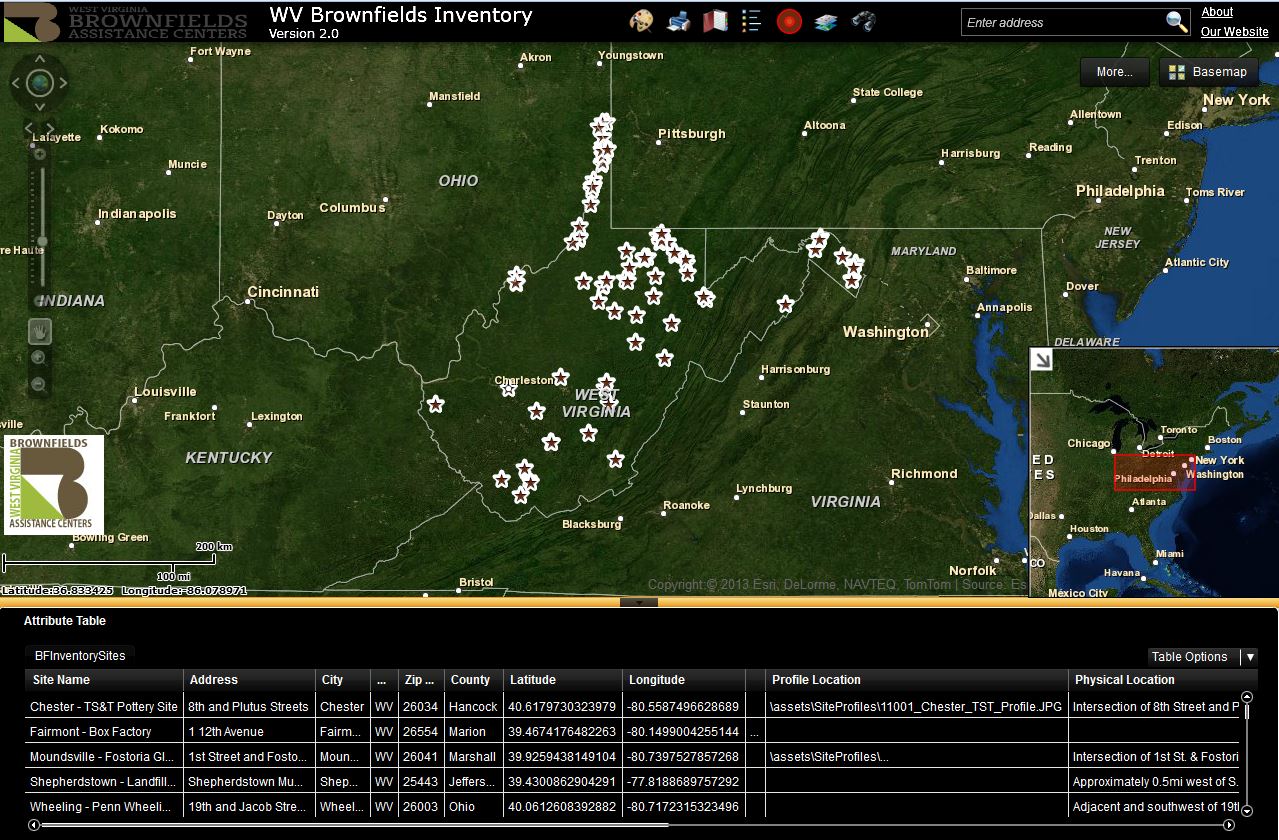This screenshot has width=1279, height=840.
Task: Open the Basemap selector
Action: 1208,72
